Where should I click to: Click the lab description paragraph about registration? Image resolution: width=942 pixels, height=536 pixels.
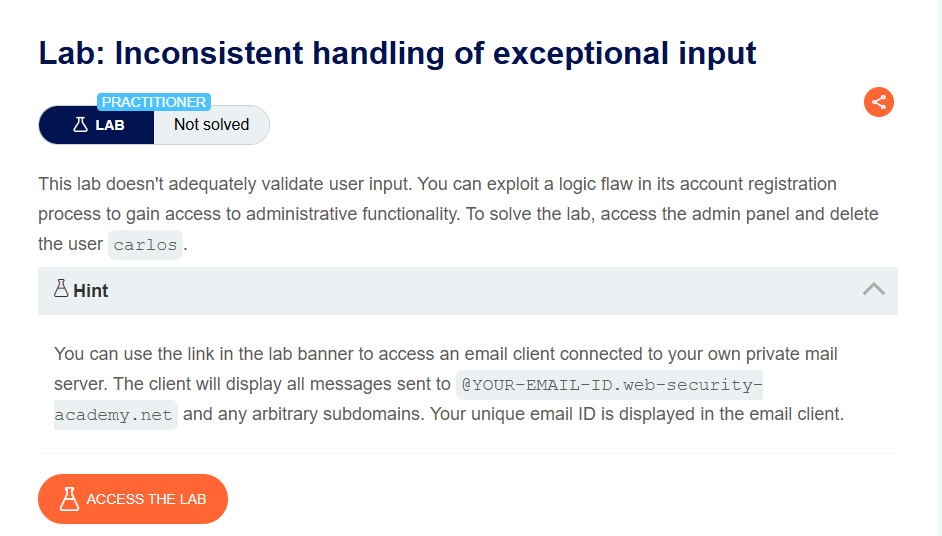(x=458, y=214)
